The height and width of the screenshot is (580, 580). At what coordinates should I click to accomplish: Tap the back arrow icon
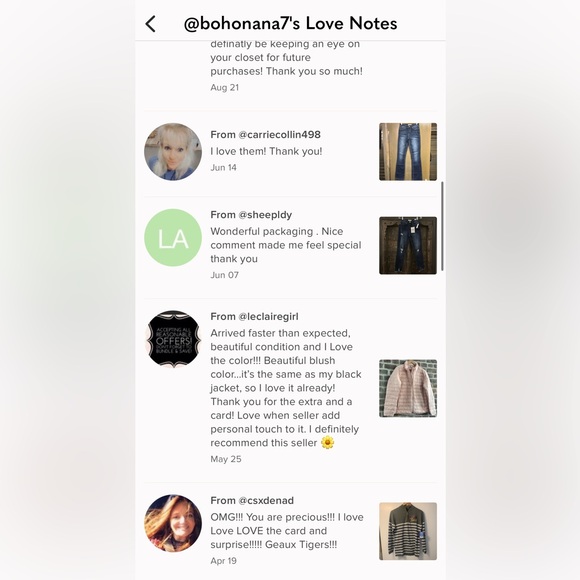[x=150, y=24]
